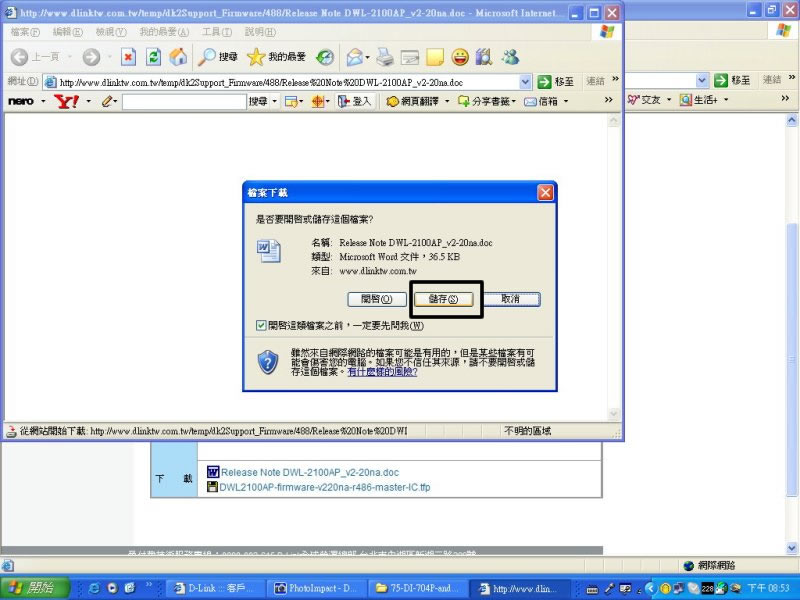800x600 pixels.
Task: Click 移至 Go button in front window
Action: 556,82
